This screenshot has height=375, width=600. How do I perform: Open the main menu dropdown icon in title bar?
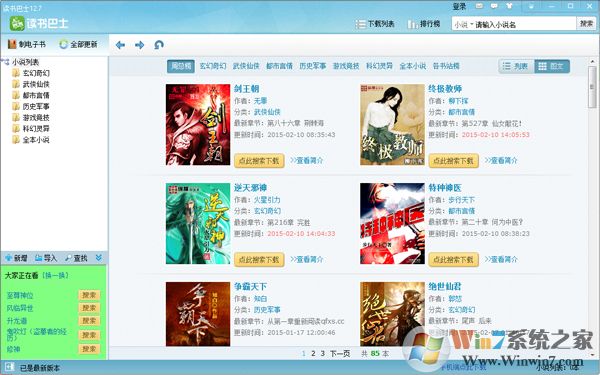point(532,6)
